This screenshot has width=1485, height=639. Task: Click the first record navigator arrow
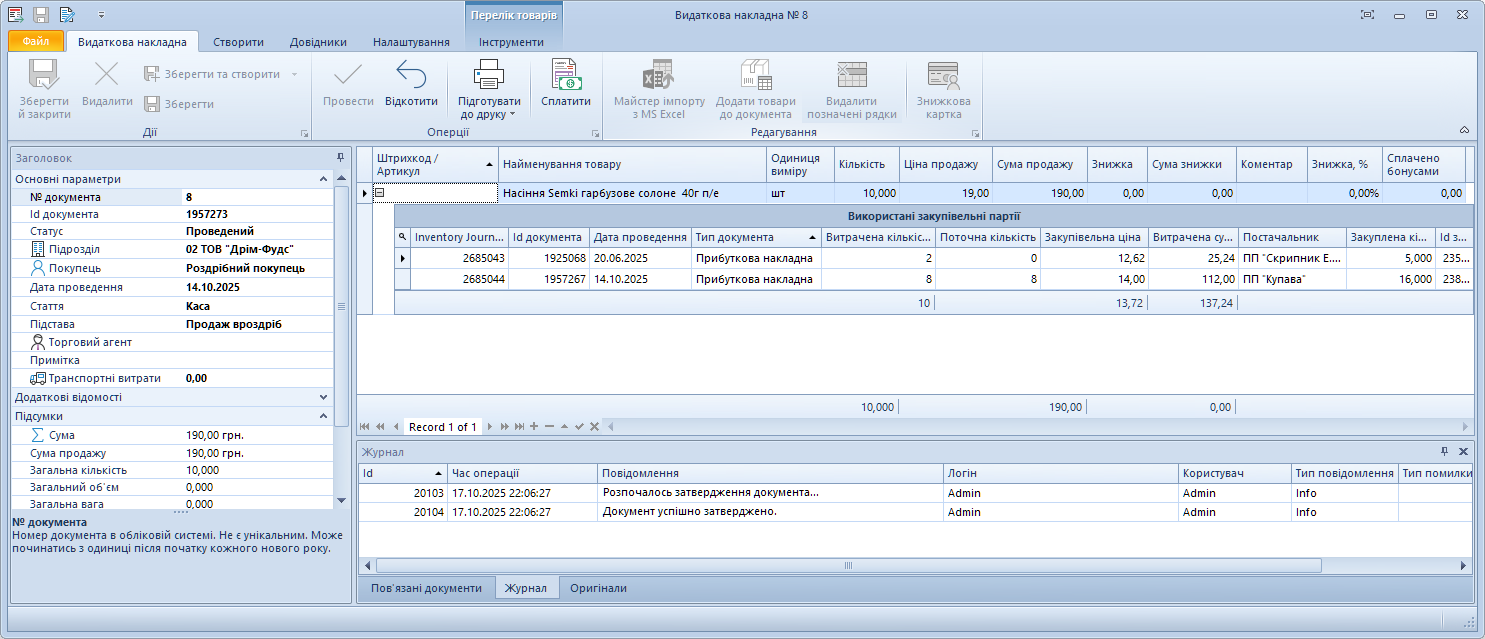pos(365,427)
